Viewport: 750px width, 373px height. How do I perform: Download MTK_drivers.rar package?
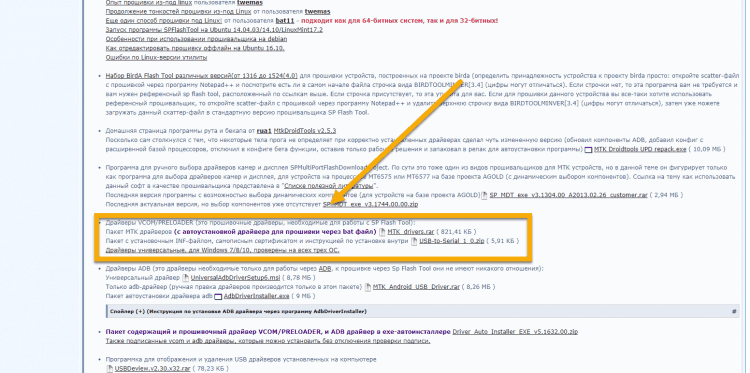(410, 232)
